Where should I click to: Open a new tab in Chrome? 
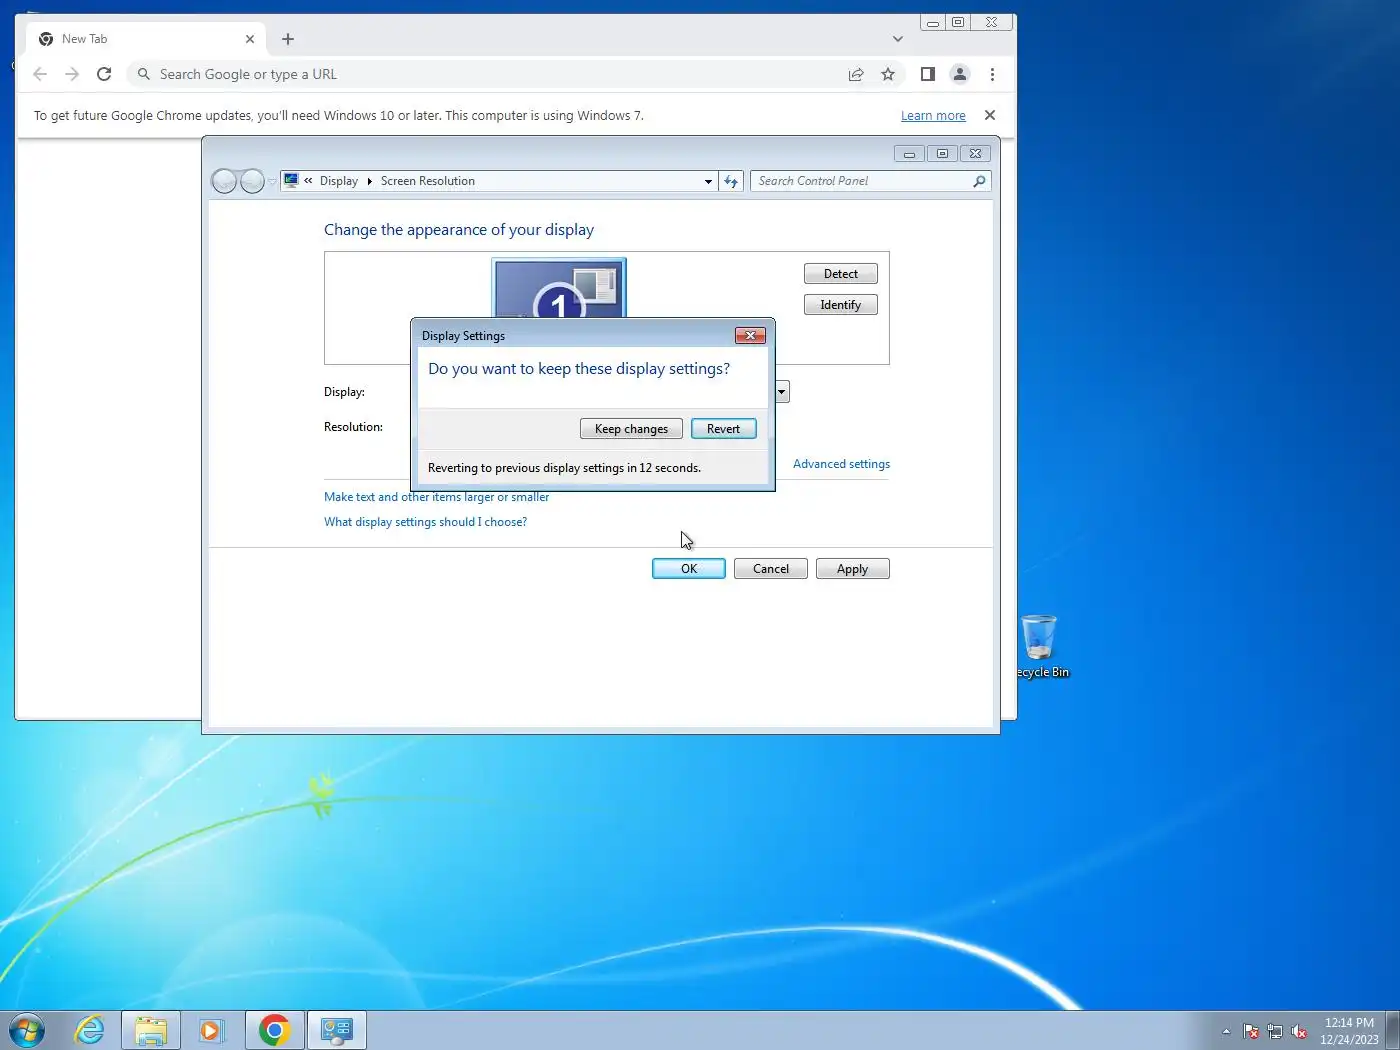click(288, 39)
